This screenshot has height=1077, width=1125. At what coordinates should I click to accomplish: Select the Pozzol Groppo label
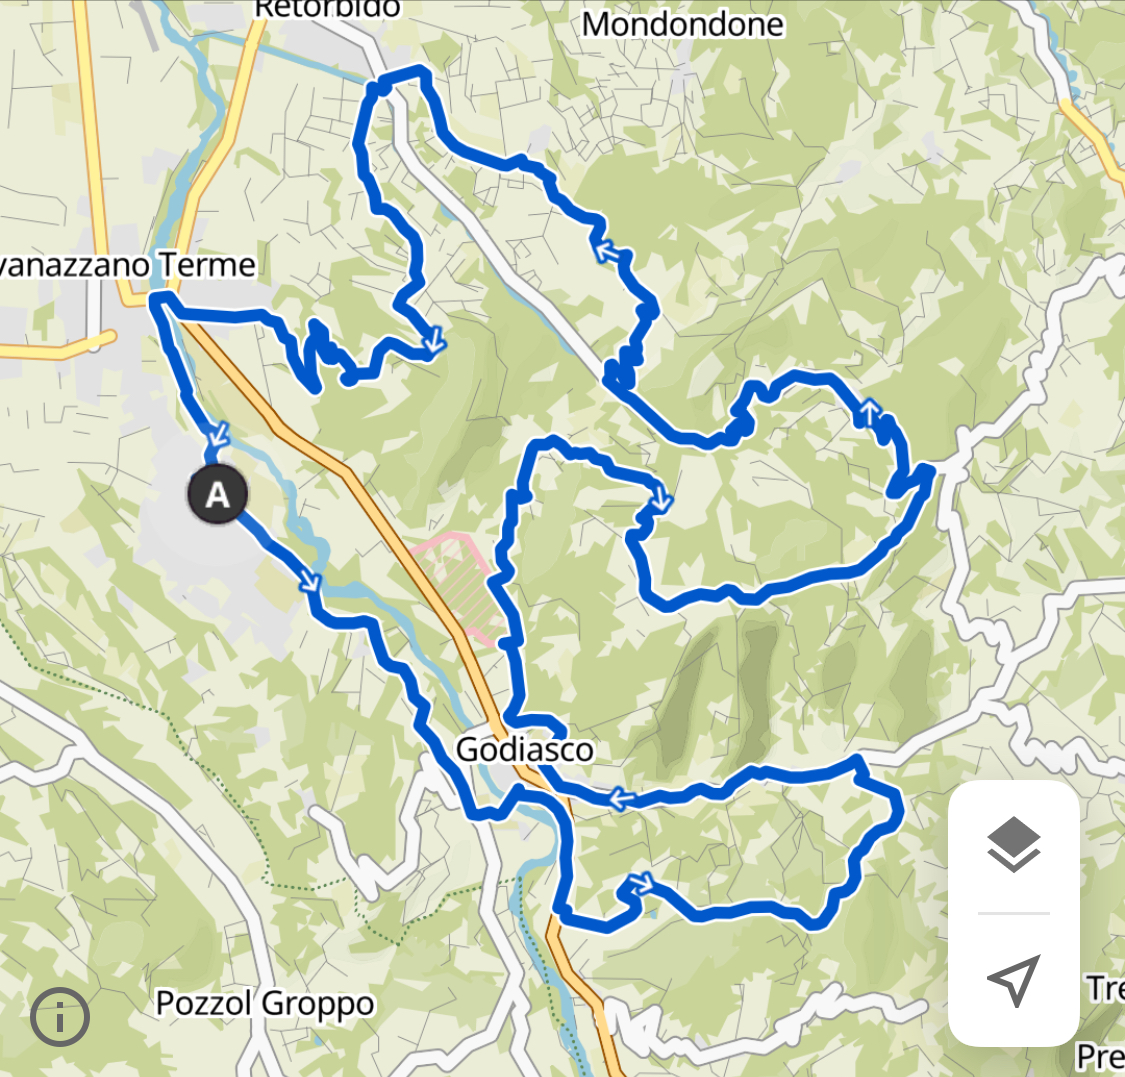click(x=265, y=1003)
